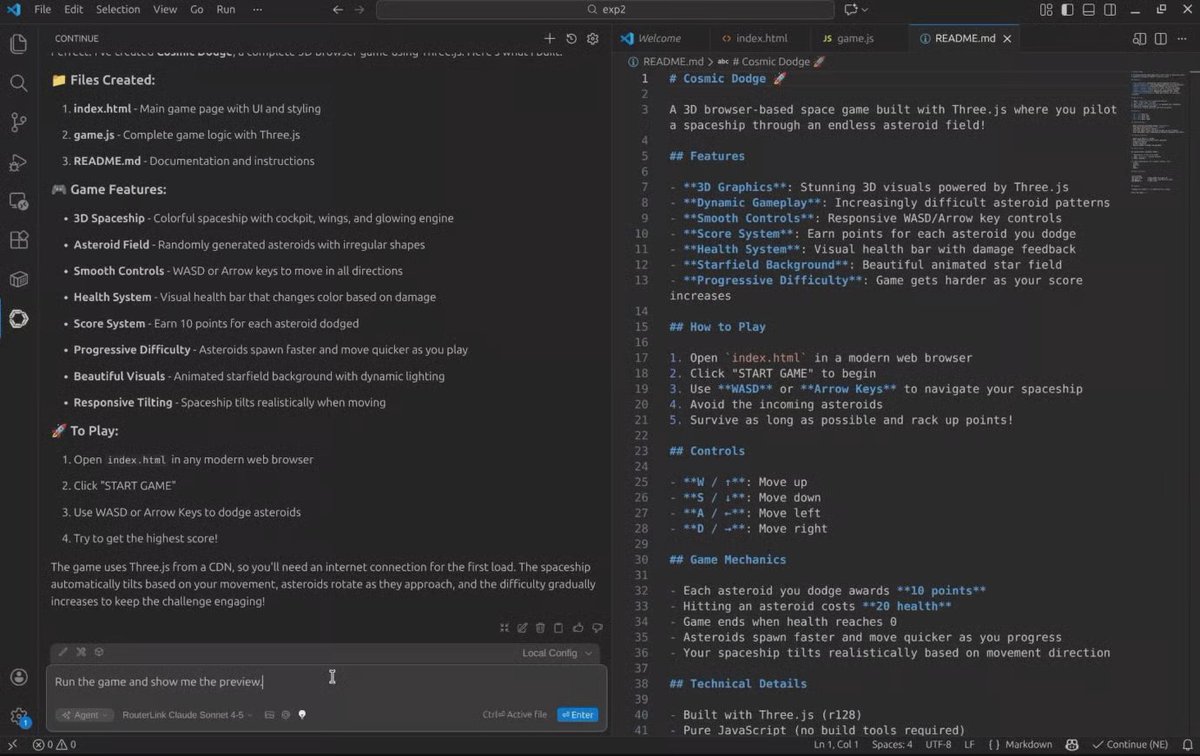Click the chat message input field

click(327, 682)
